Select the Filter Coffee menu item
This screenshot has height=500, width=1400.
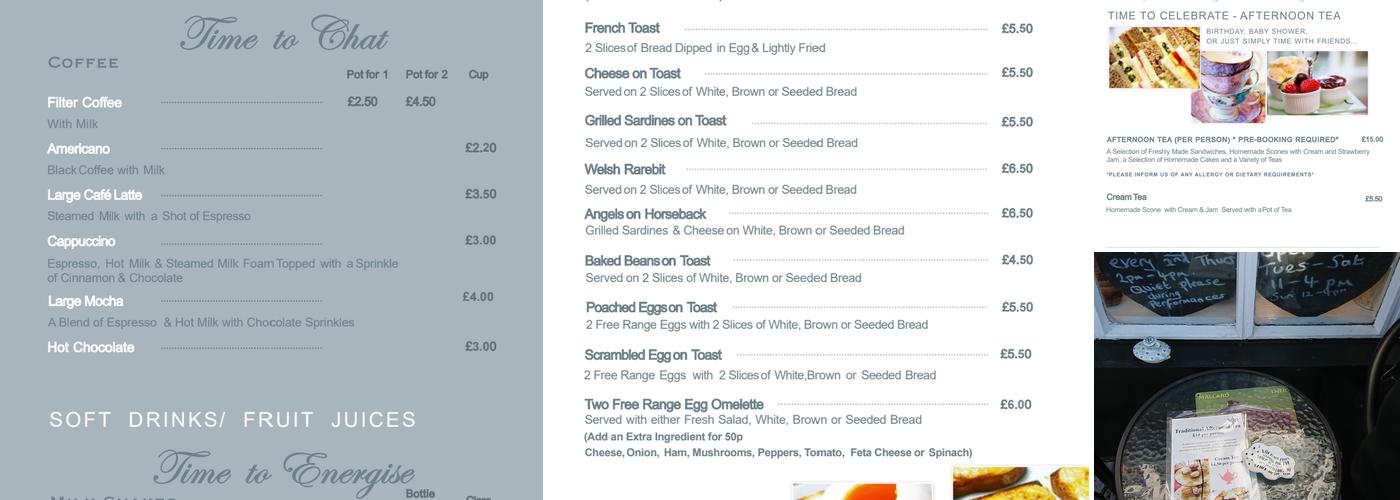(85, 103)
